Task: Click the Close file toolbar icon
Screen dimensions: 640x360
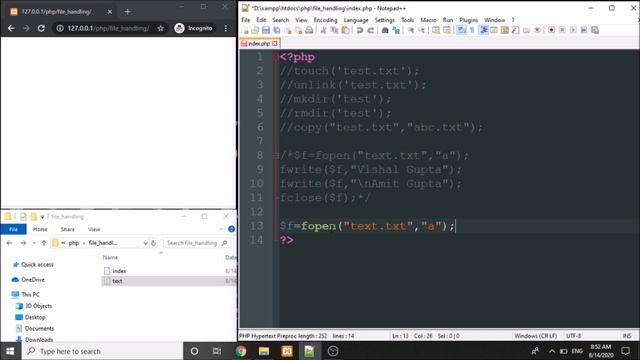Action: 288,30
